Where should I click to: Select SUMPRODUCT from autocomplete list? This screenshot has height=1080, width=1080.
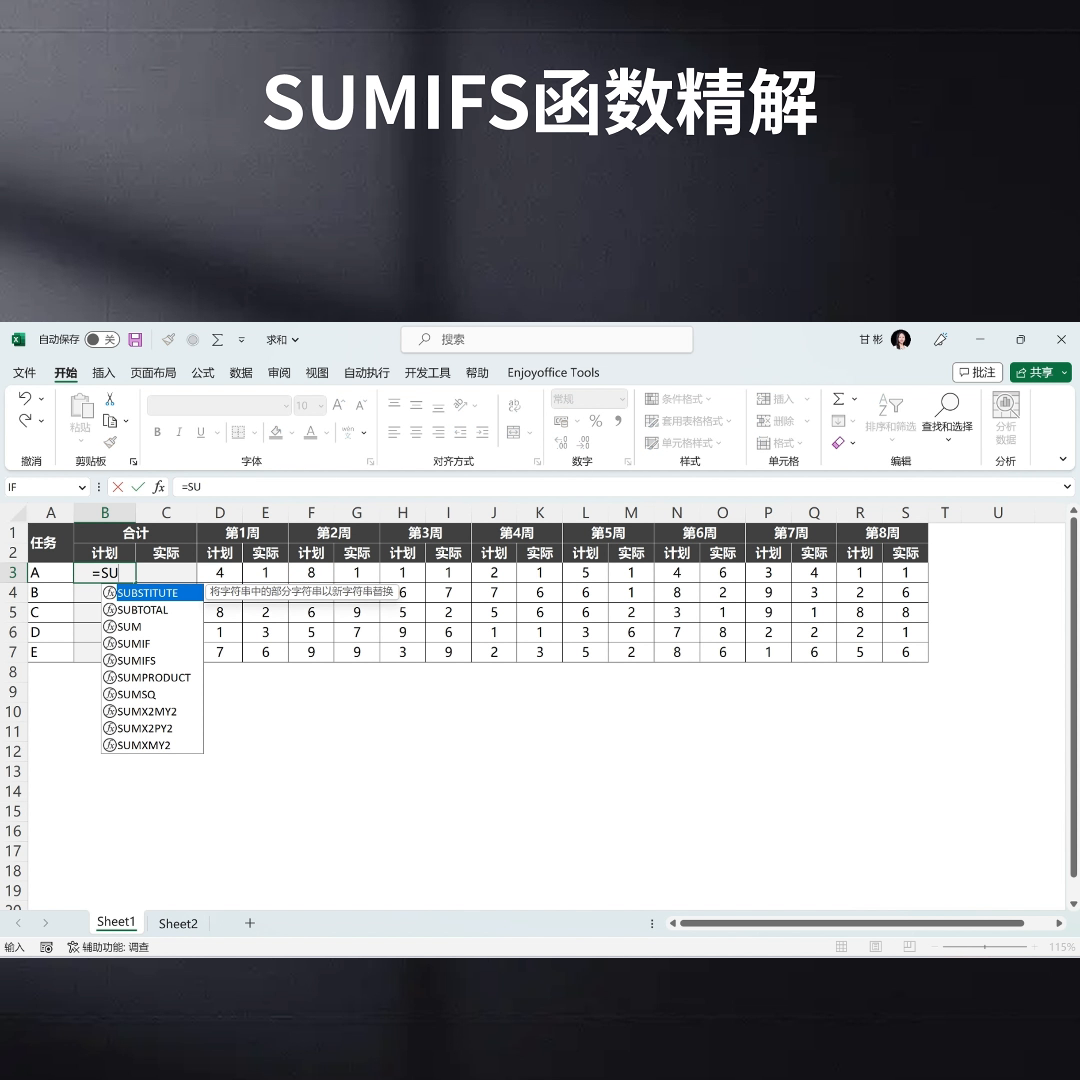click(152, 678)
